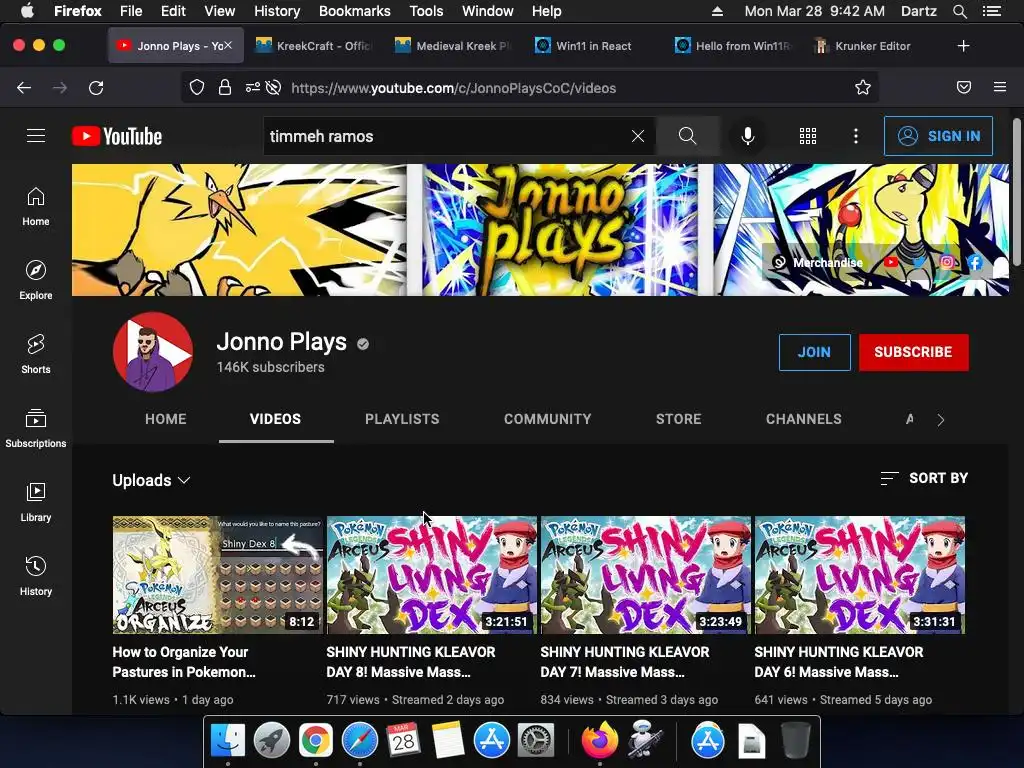Open Explore in sidebar

coord(36,280)
